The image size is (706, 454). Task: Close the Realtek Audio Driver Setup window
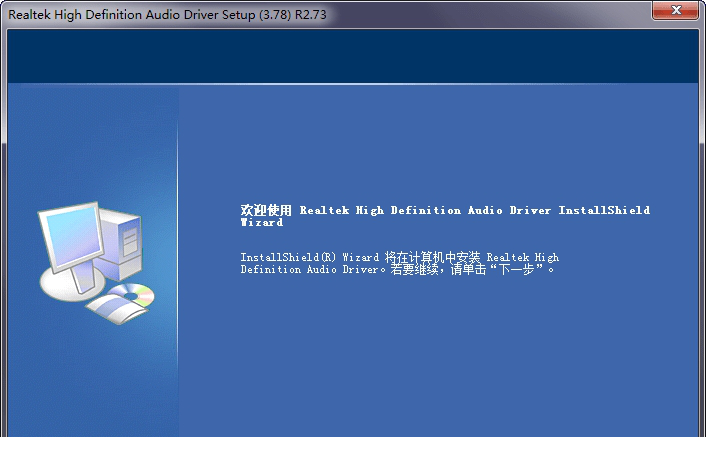coord(675,10)
